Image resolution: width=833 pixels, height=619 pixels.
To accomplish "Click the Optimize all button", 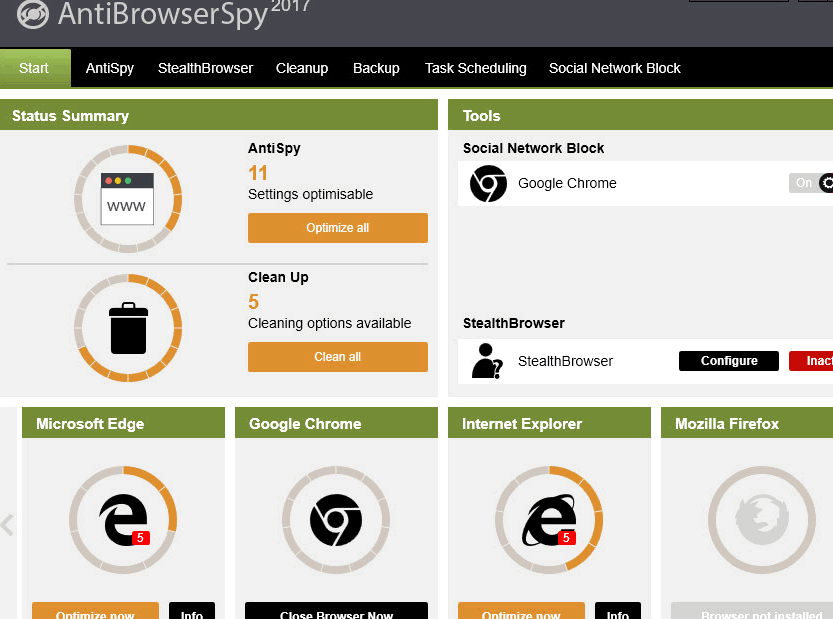I will [x=338, y=228].
